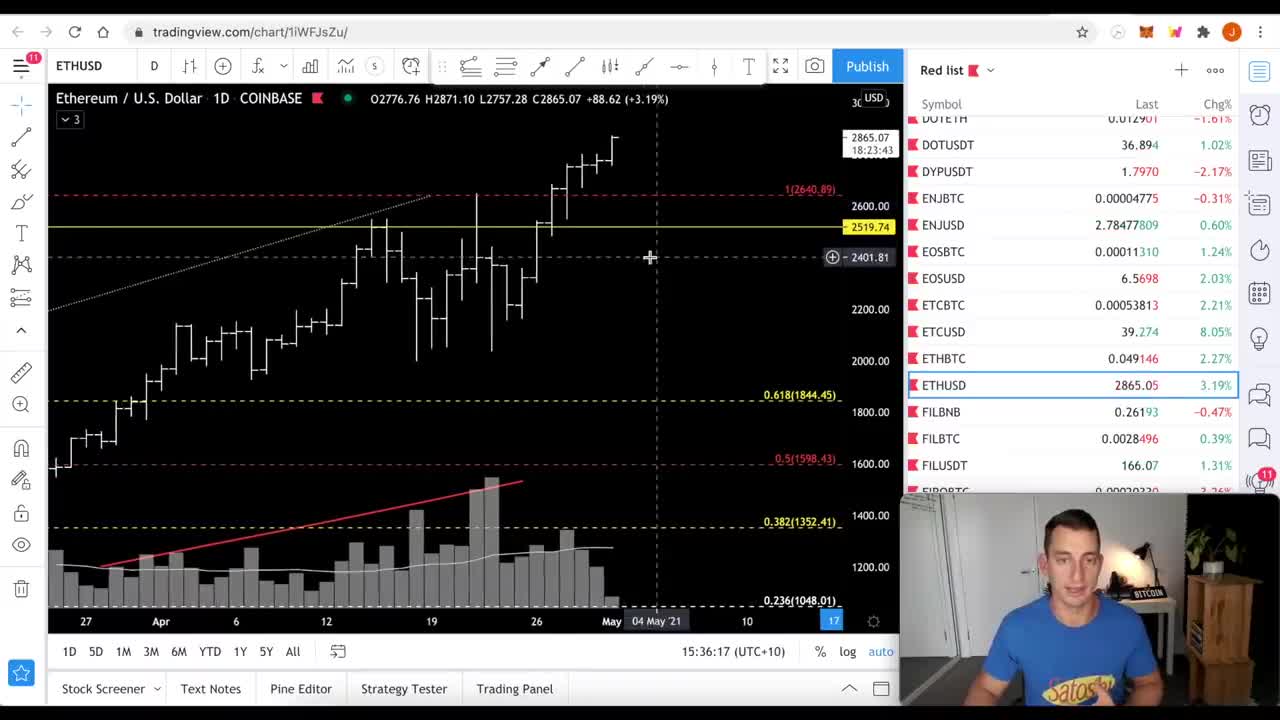Select the ruler measure tool
This screenshot has width=1280, height=720.
pos(21,372)
